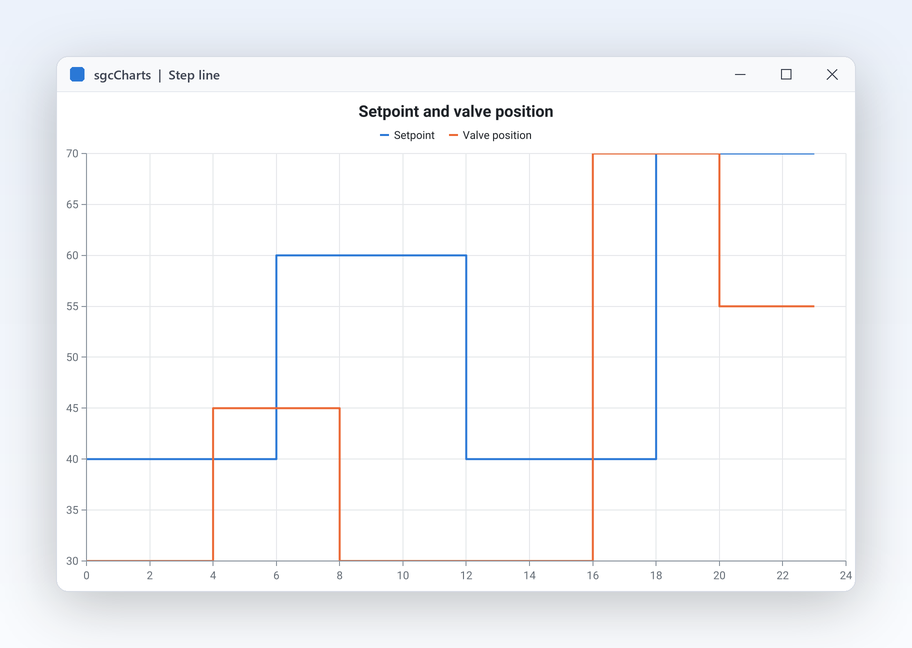Click the y-axis label 50
The width and height of the screenshot is (912, 648).
click(x=72, y=357)
